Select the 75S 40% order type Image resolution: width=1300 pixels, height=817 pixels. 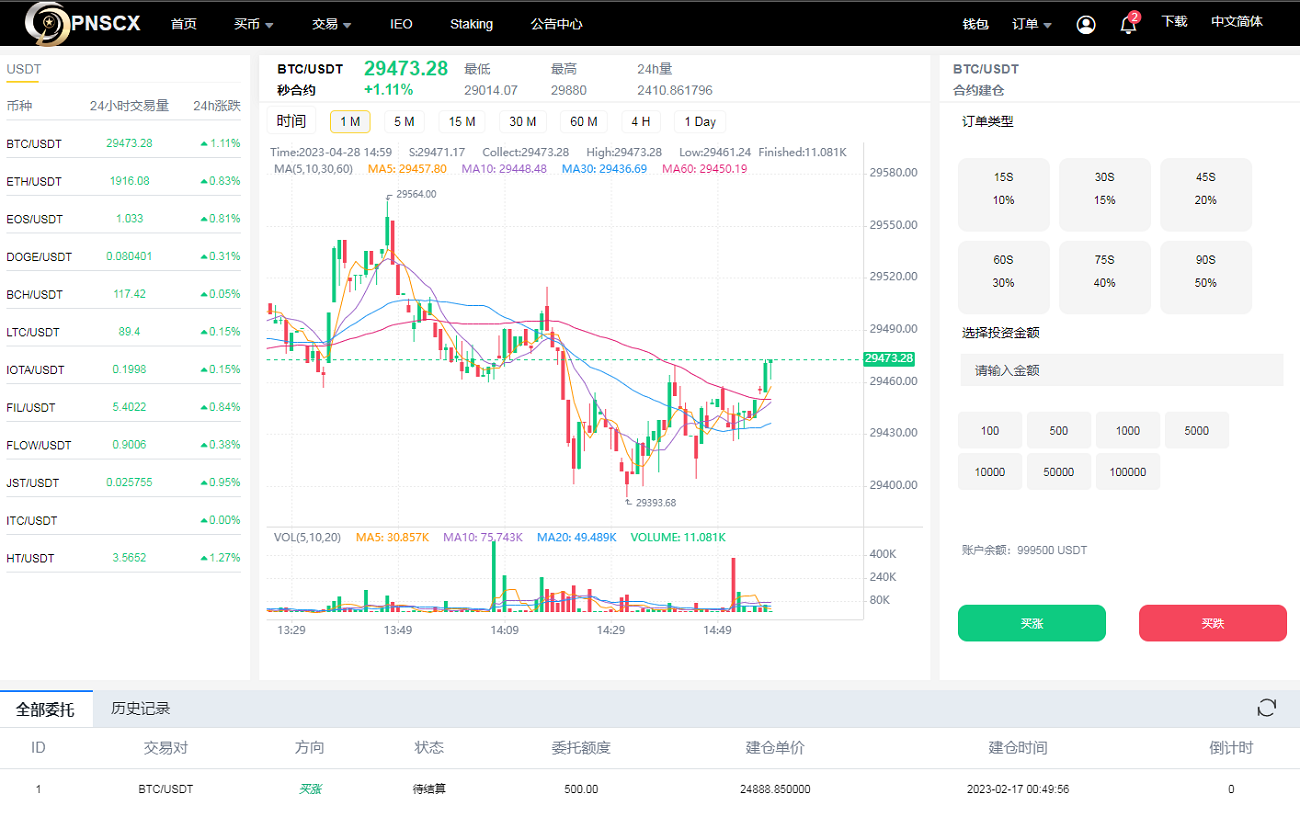[x=1105, y=277]
